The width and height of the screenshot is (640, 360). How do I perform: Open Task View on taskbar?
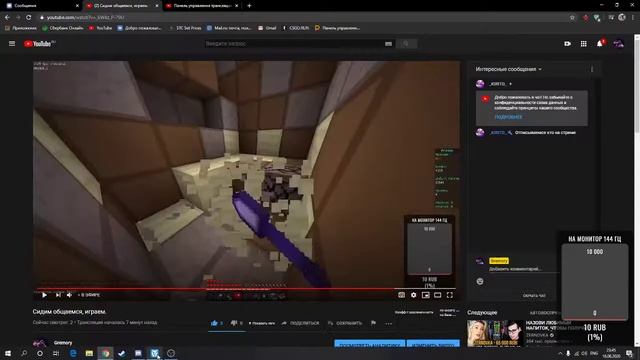[x=56, y=353]
